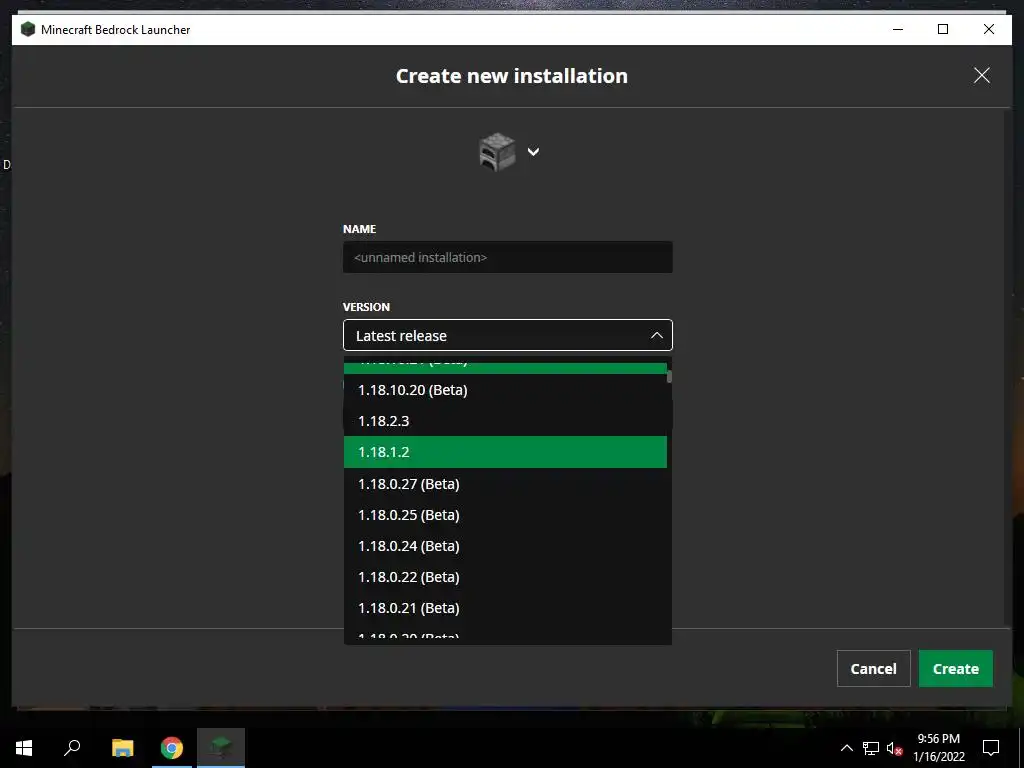This screenshot has width=1024, height=768.
Task: Click Minecraft Bedrock Launcher taskbar icon
Action: pyautogui.click(x=221, y=748)
